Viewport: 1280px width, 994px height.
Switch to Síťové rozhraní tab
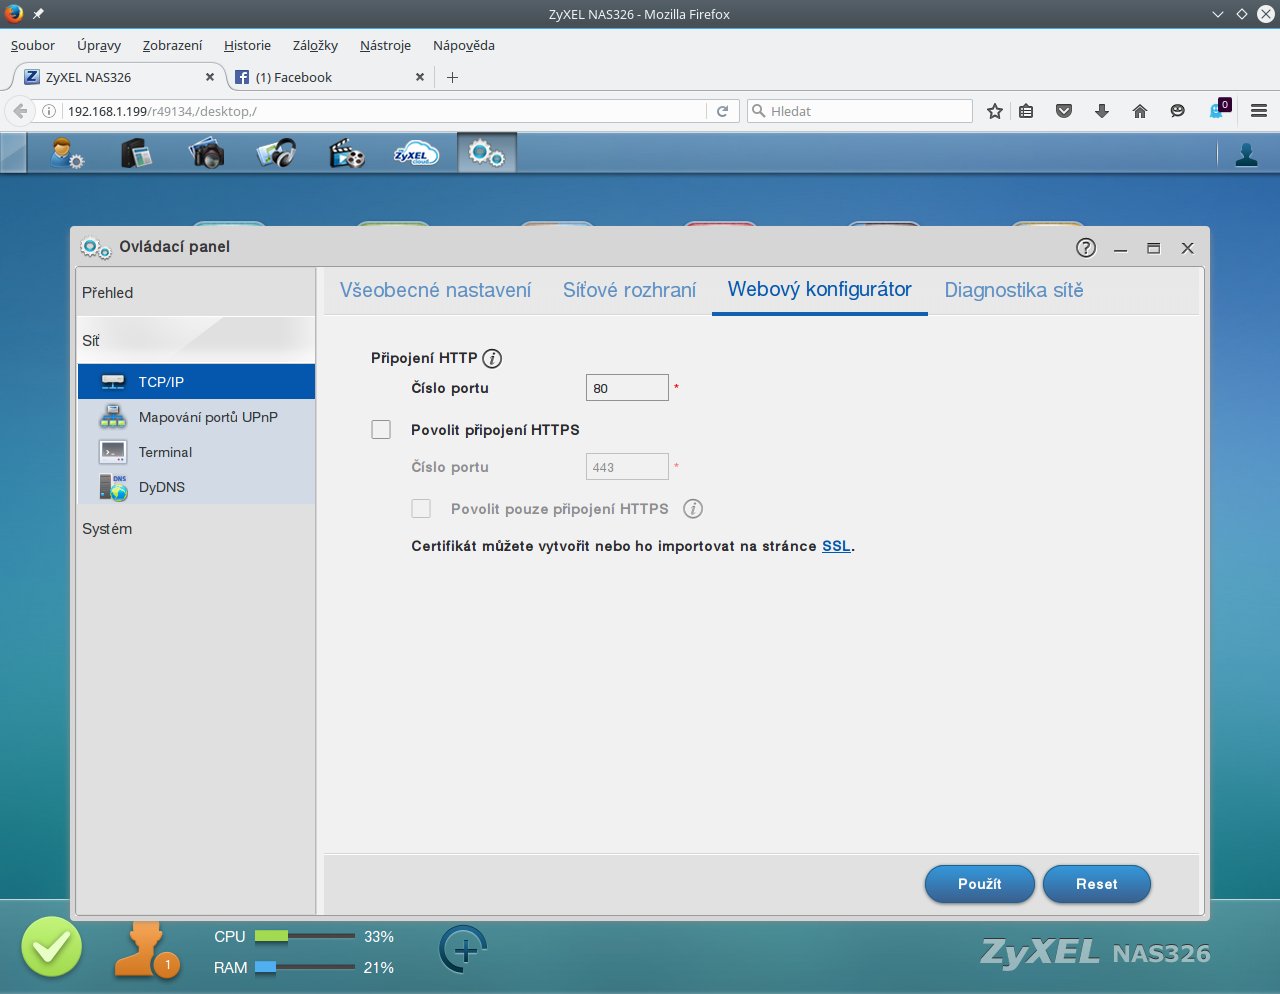click(x=629, y=290)
